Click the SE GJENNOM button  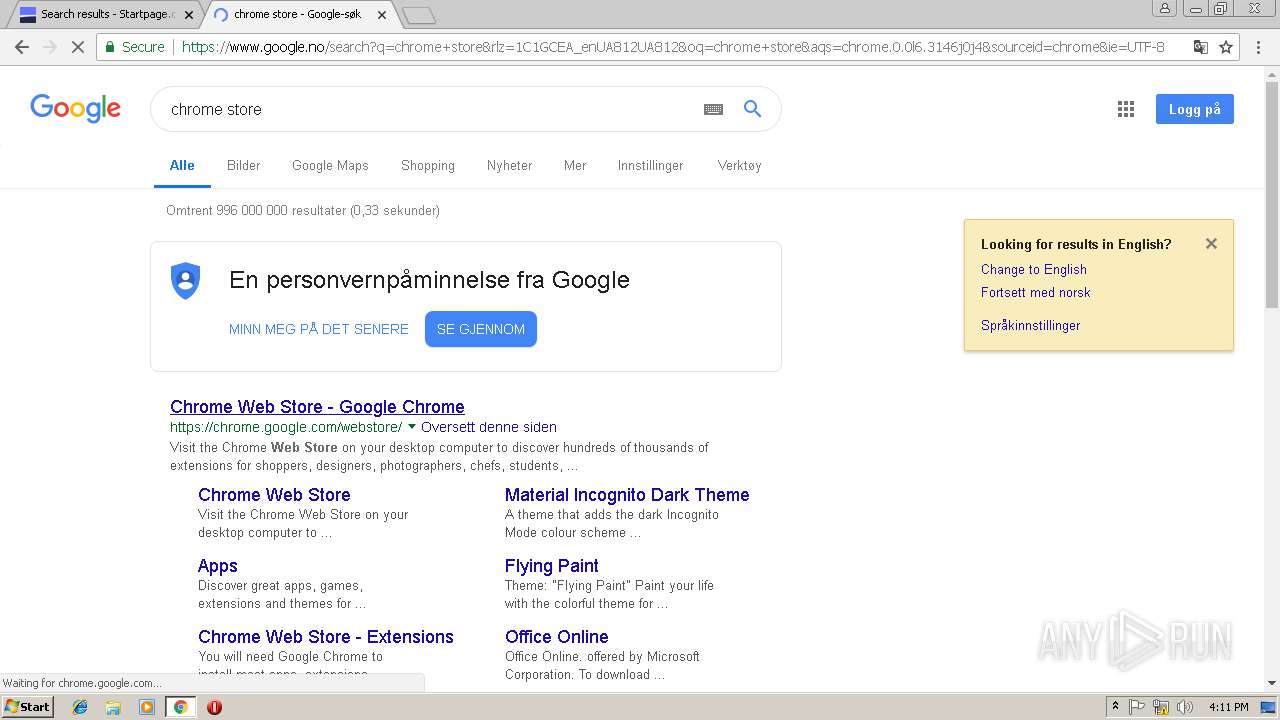click(x=481, y=329)
